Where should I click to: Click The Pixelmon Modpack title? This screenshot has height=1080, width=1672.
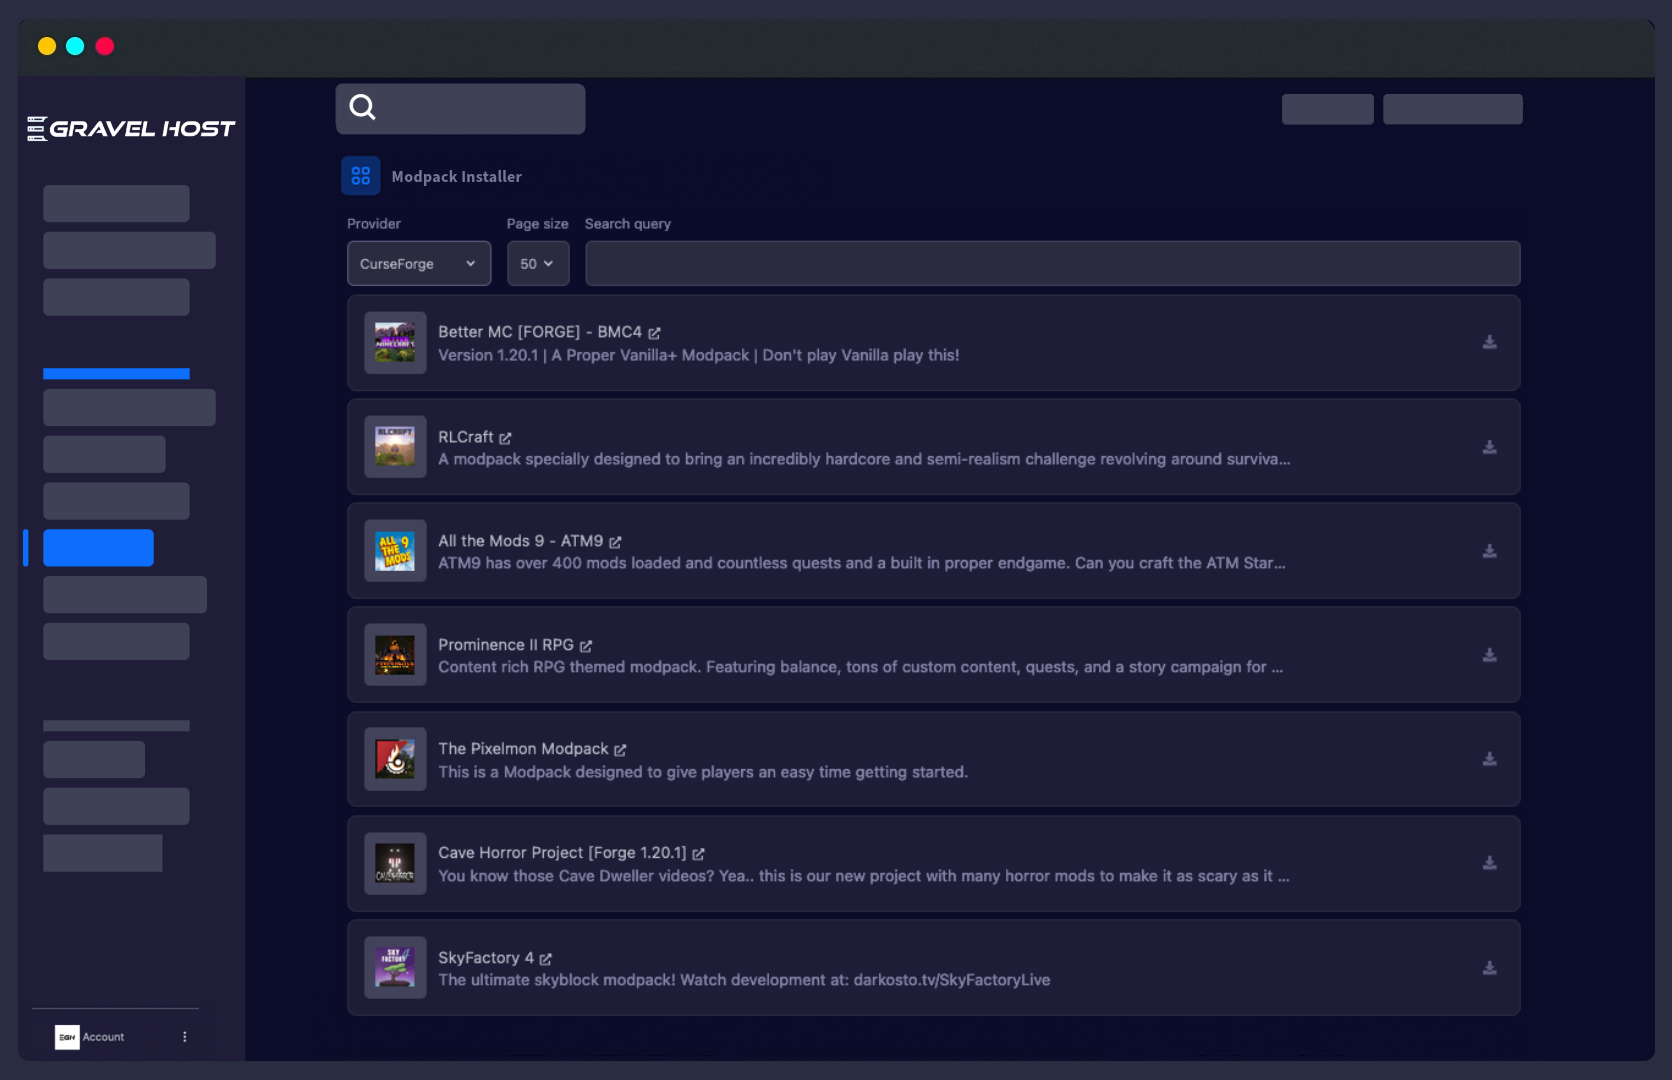(x=523, y=749)
